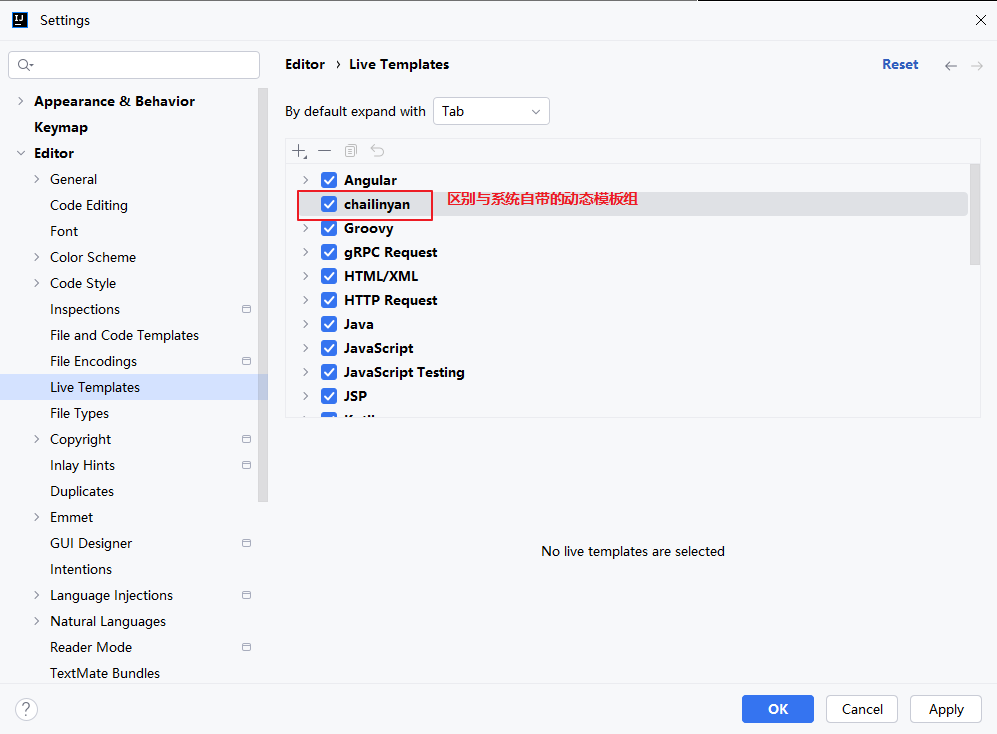Click project-level icon next to File Encodings
Viewport: 997px width, 734px height.
click(x=246, y=361)
